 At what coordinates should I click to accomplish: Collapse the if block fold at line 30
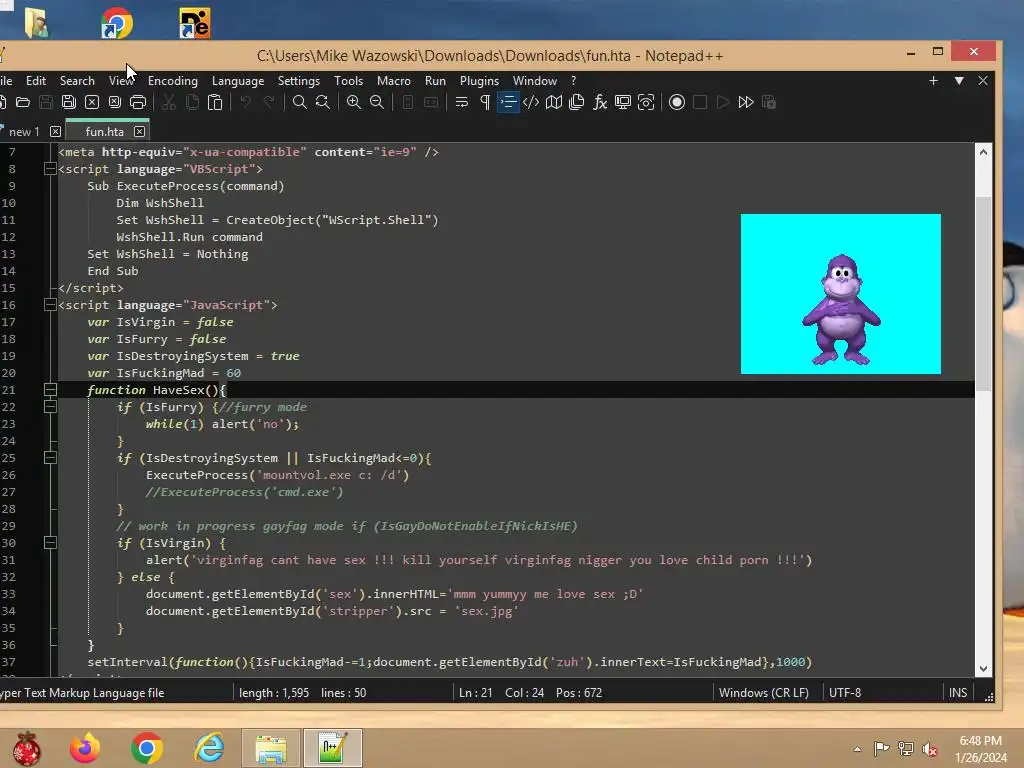pos(50,543)
